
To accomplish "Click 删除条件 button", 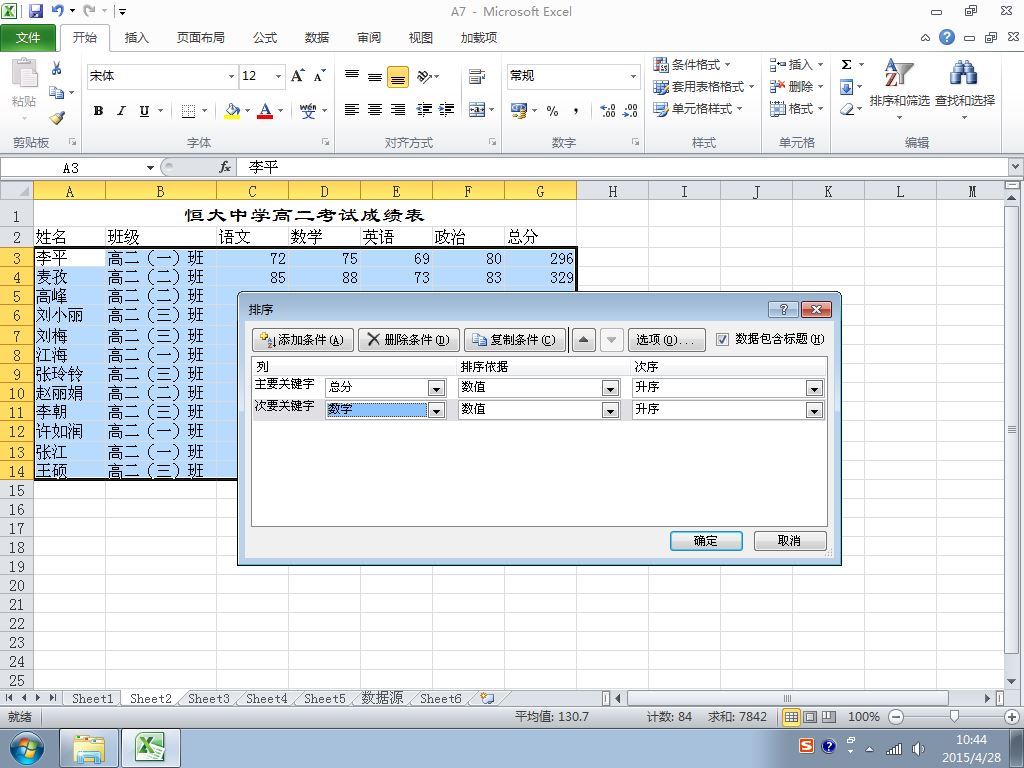I will tap(409, 340).
